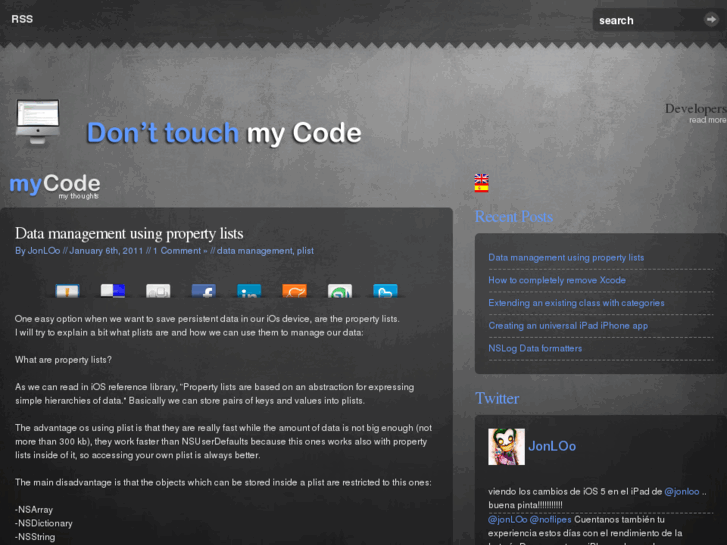Click the January 6th, 2011 post date
Screen dimensions: 727x545
pyautogui.click(x=106, y=251)
